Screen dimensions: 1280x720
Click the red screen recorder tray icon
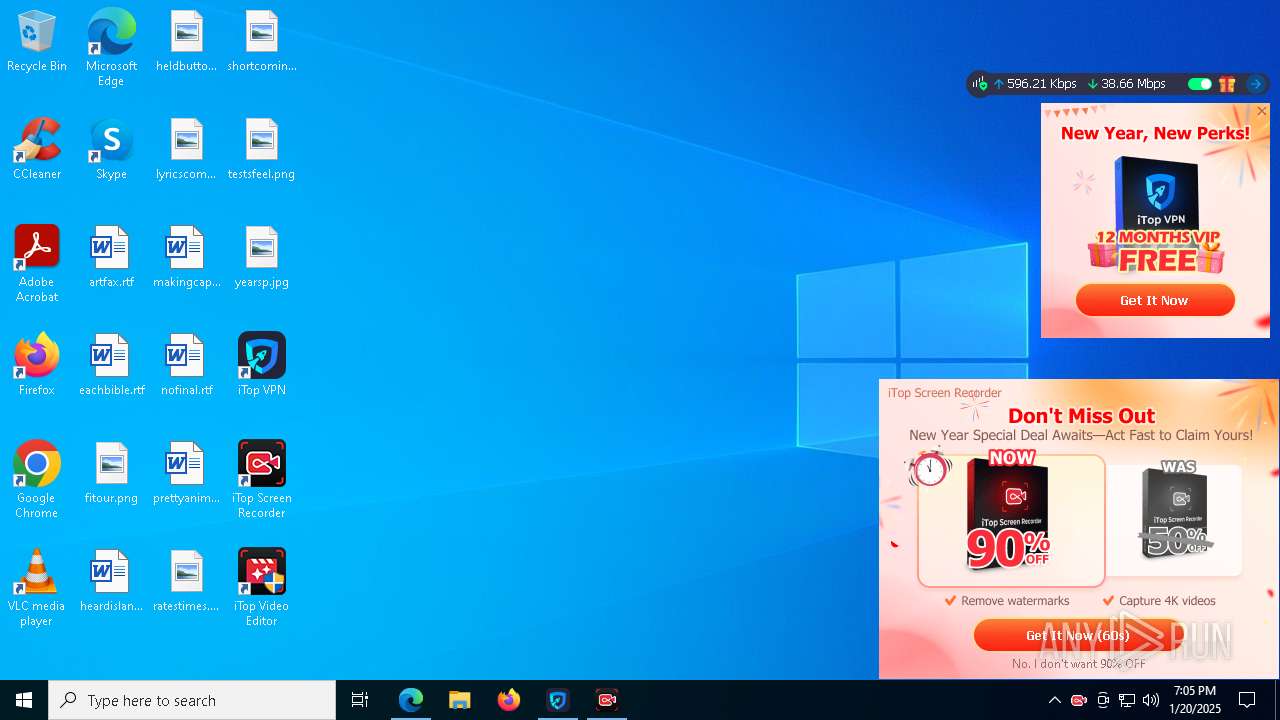click(x=1078, y=700)
